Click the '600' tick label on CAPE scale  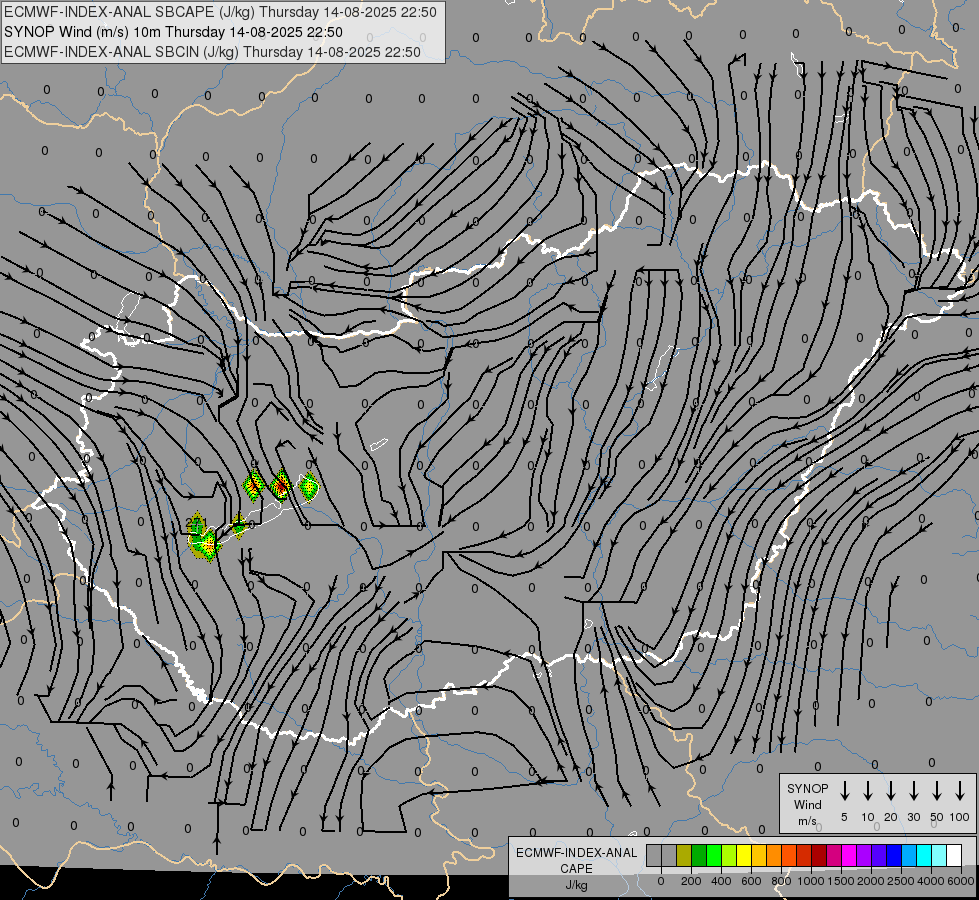pyautogui.click(x=751, y=881)
